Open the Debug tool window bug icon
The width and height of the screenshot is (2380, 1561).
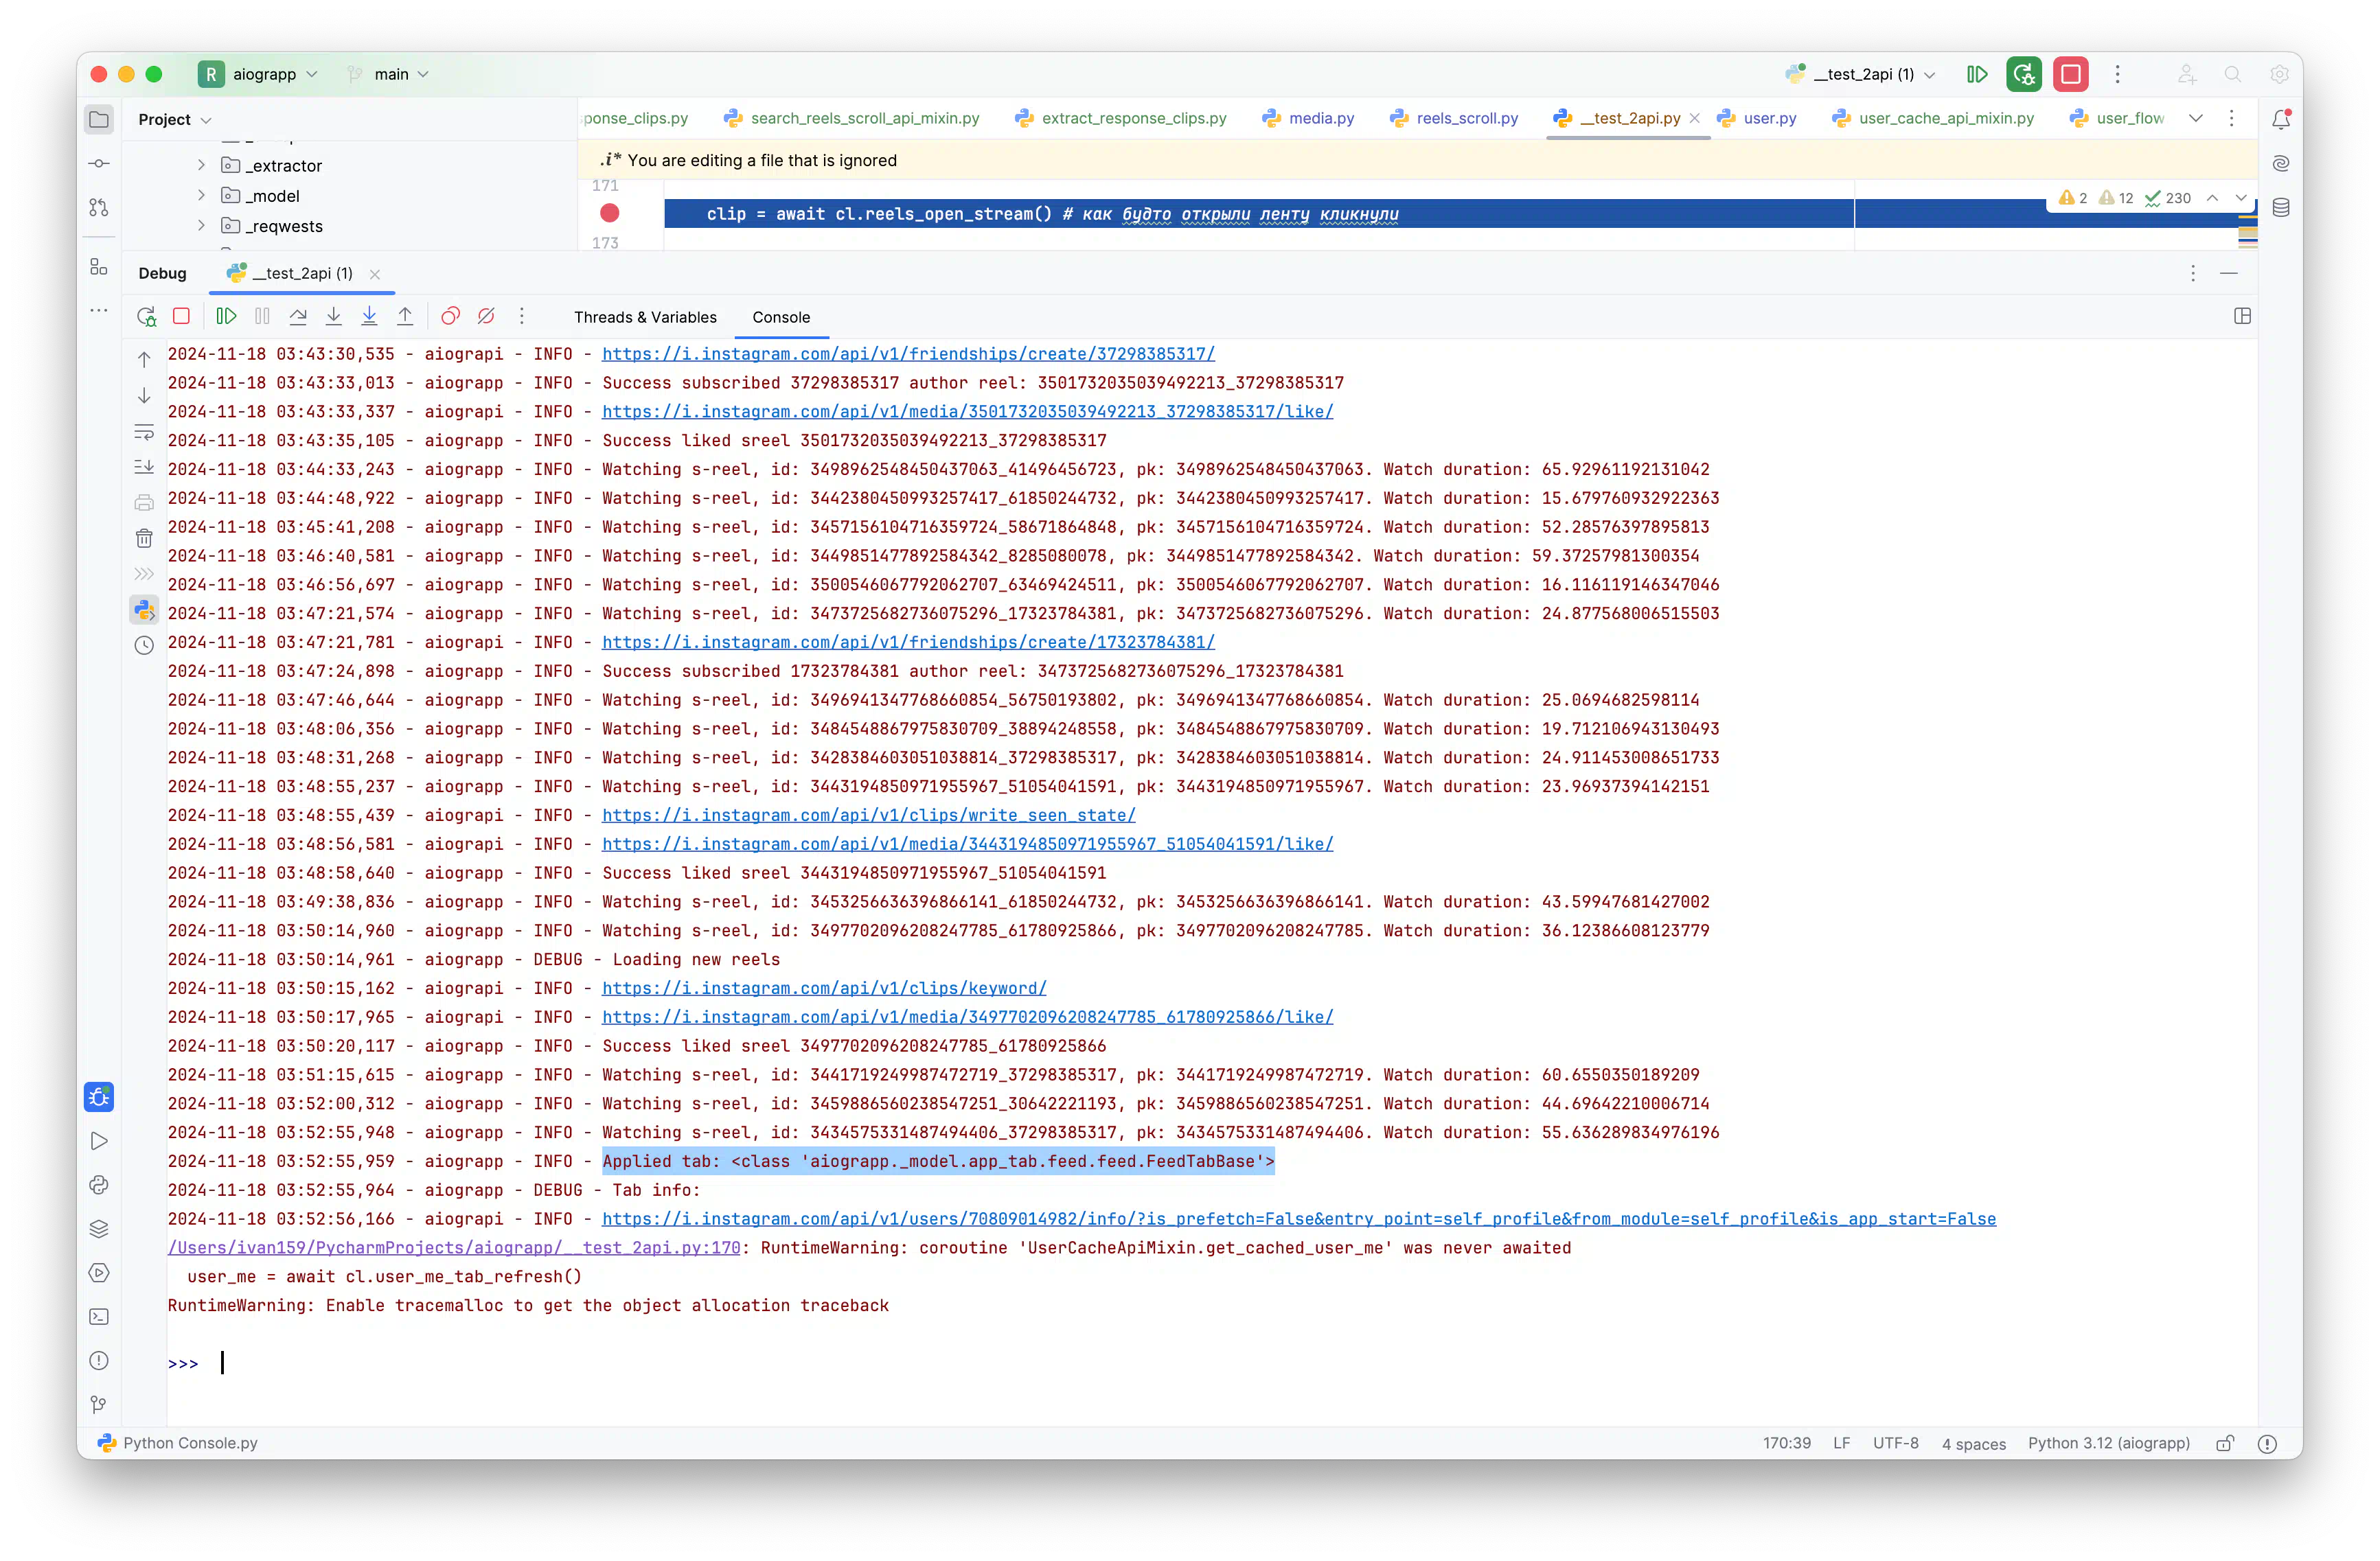click(x=99, y=1097)
